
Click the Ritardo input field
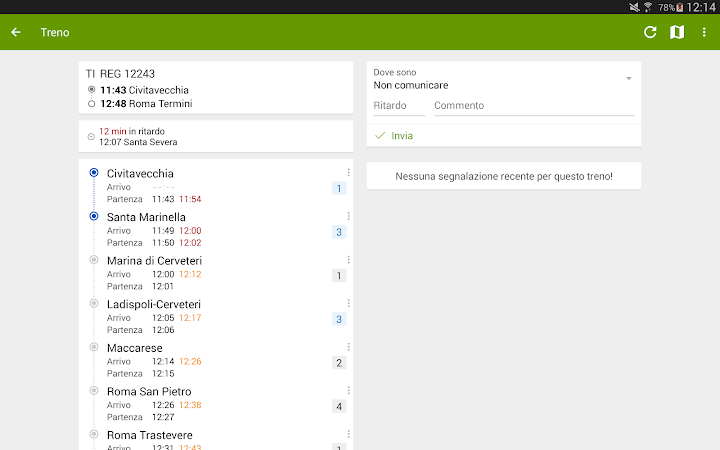point(399,106)
